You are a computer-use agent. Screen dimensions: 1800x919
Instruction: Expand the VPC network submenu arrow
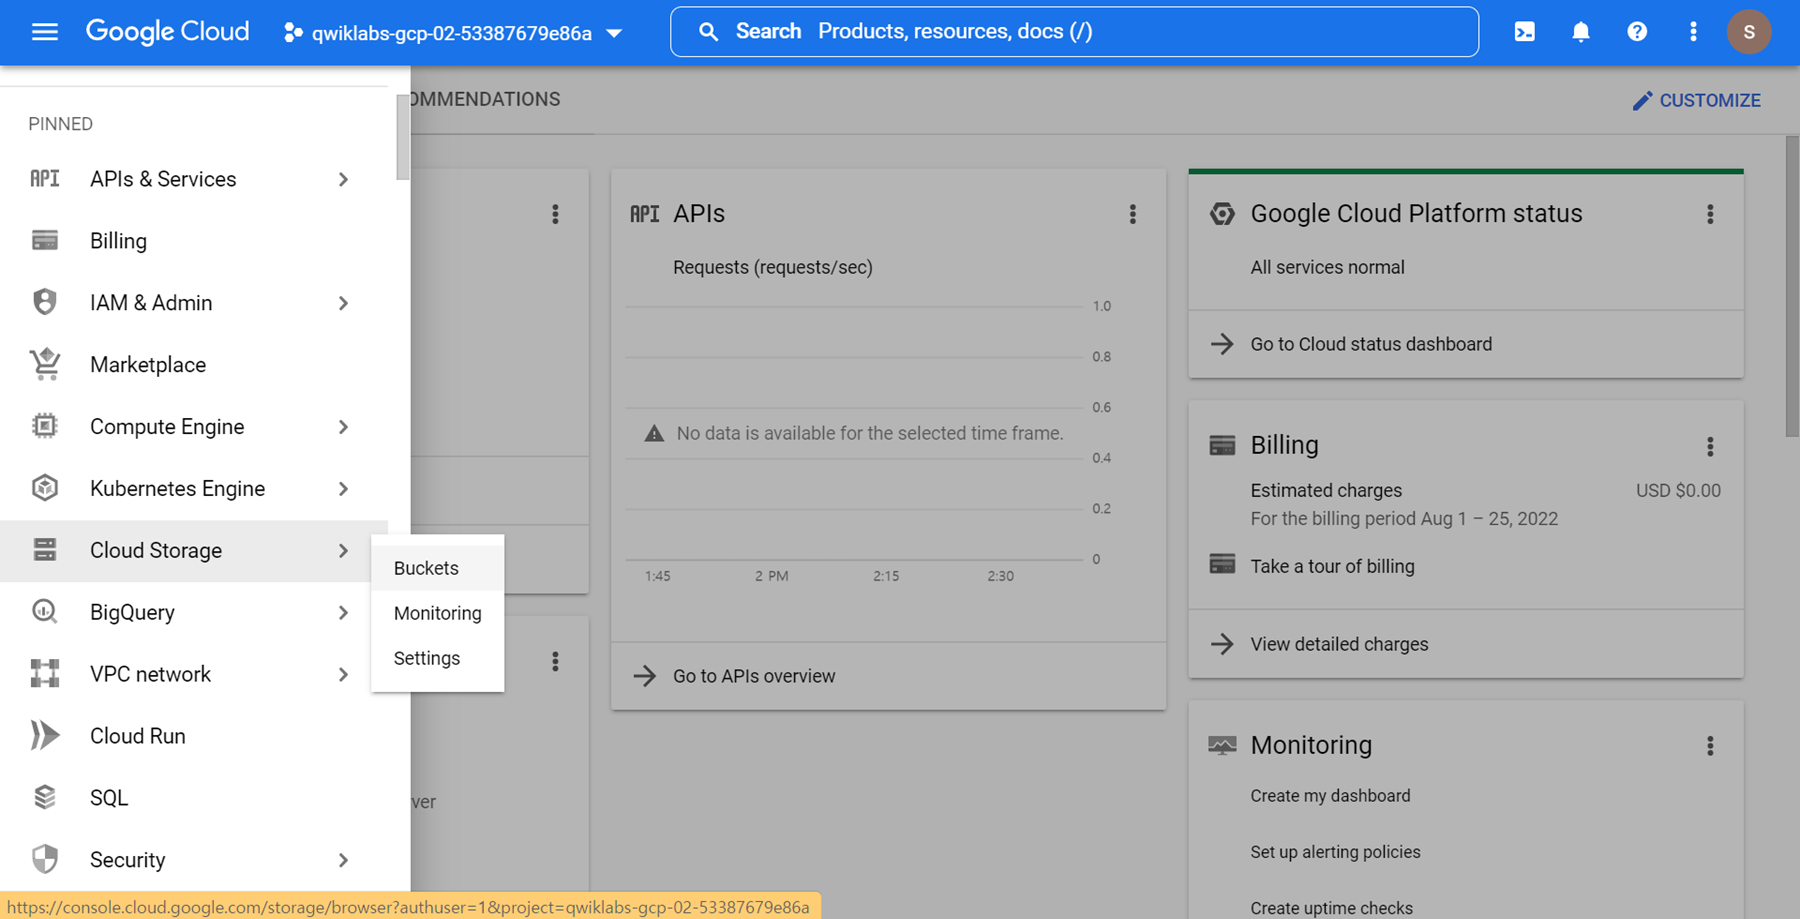coord(343,675)
